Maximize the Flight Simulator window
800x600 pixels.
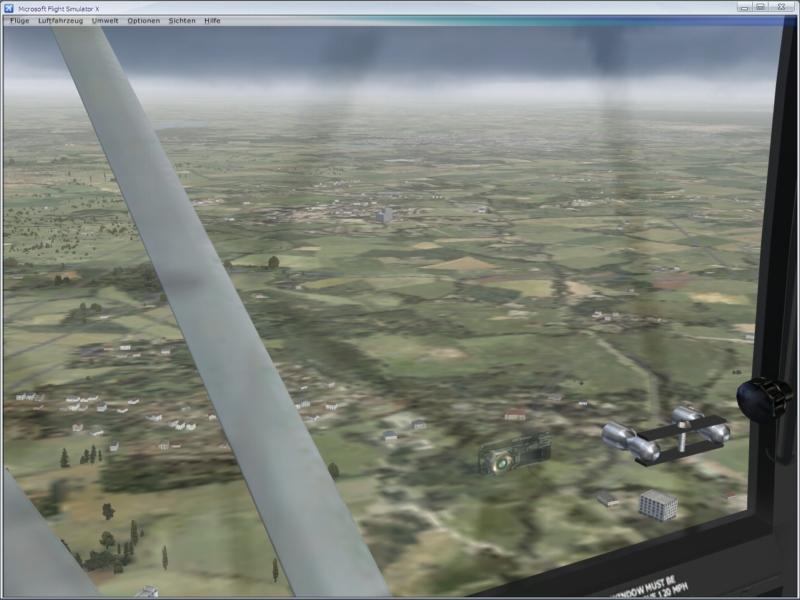coord(760,7)
